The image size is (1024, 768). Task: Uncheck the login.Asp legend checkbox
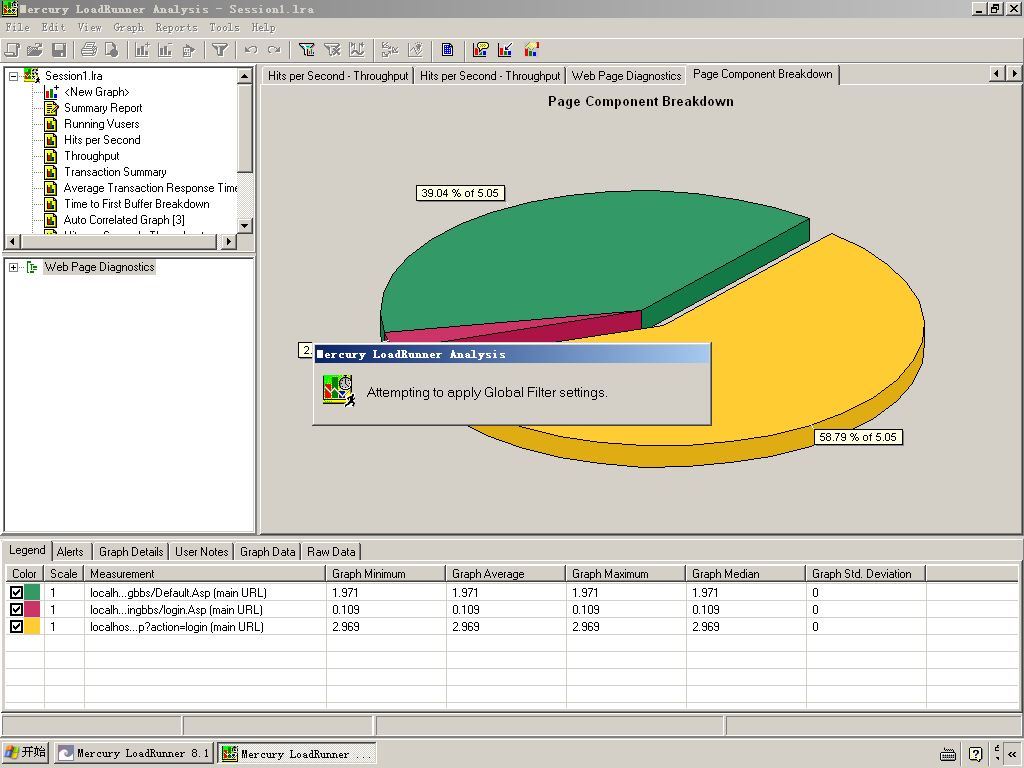pyautogui.click(x=16, y=610)
